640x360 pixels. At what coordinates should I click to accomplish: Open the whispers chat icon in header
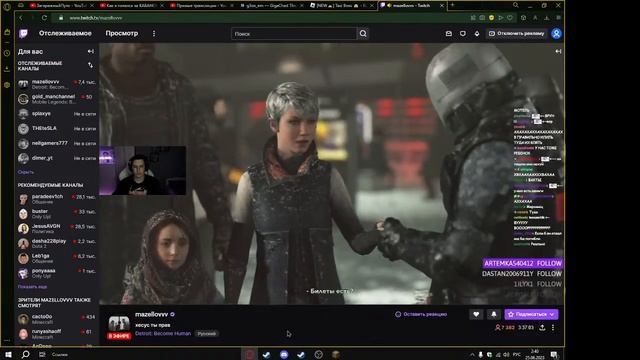coord(462,33)
